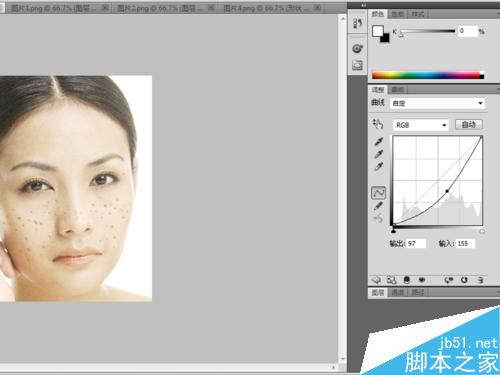Click the white point slider triangle
Viewport: 500px width, 375px height.
(482, 230)
